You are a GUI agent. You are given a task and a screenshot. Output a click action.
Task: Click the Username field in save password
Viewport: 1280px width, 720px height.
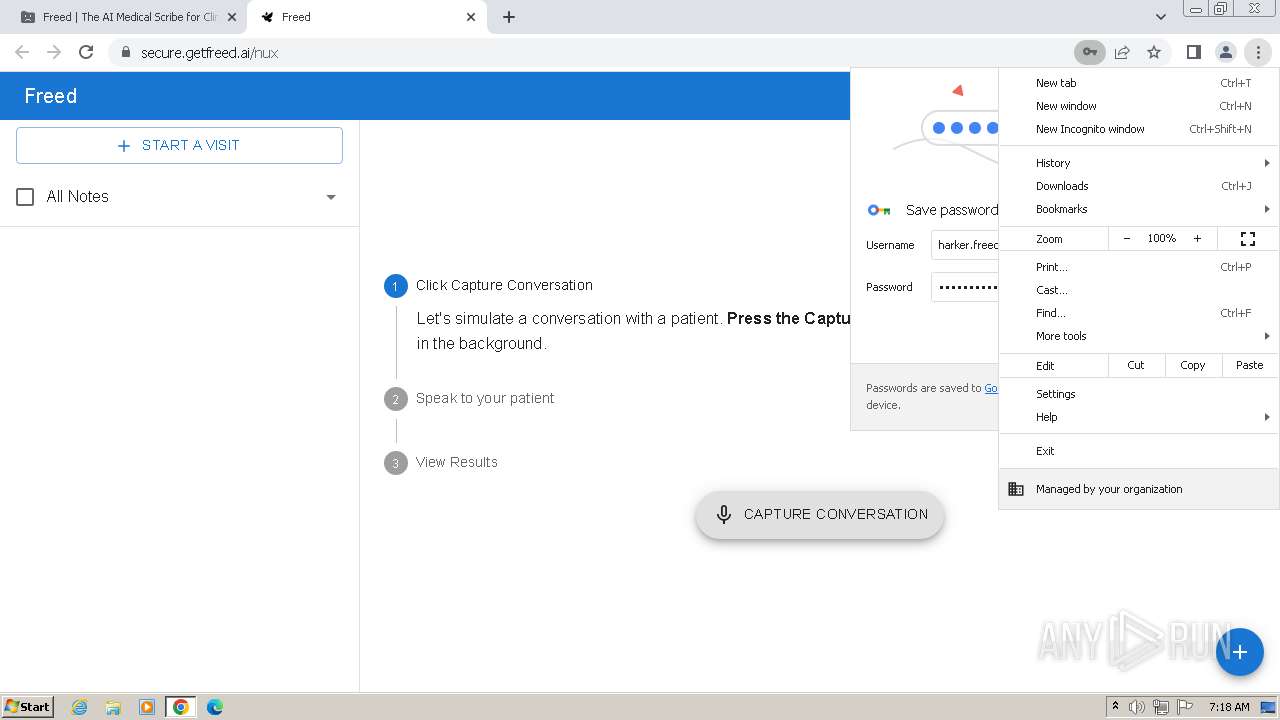coord(964,245)
